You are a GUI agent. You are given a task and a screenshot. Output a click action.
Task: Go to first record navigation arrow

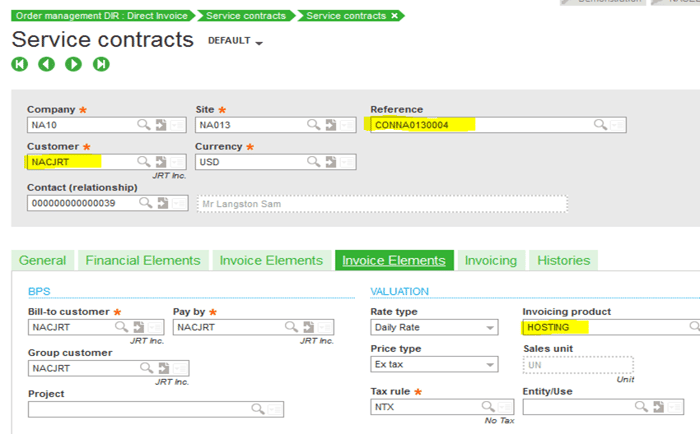tap(20, 64)
